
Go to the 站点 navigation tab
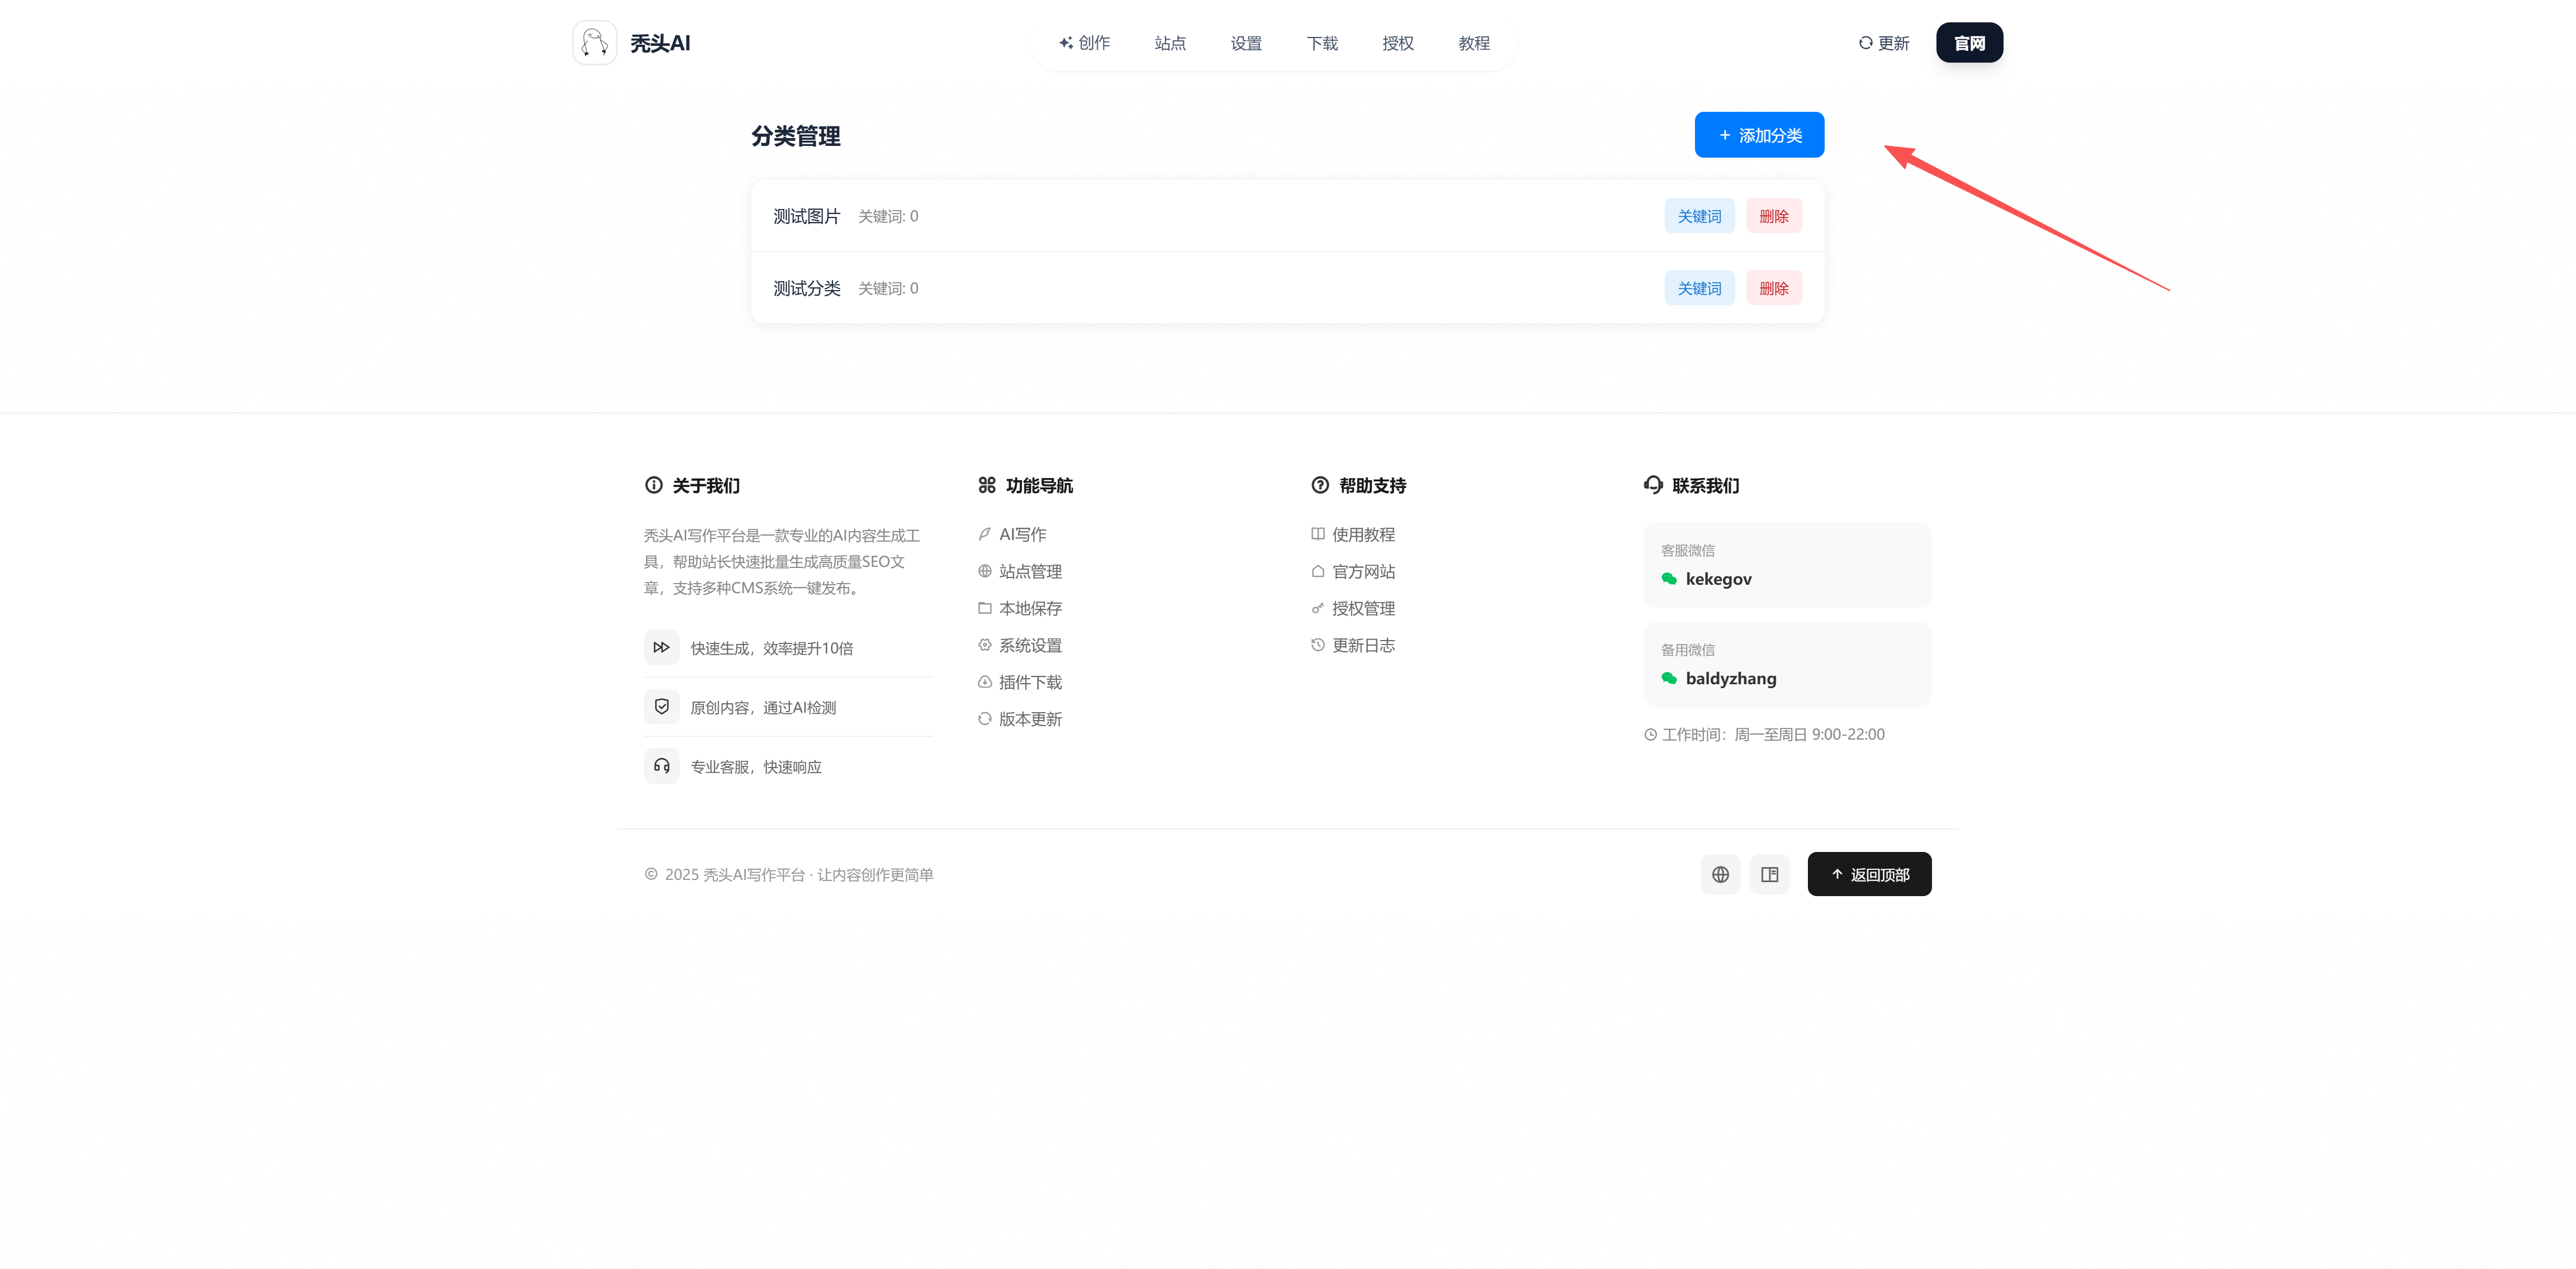[1169, 43]
